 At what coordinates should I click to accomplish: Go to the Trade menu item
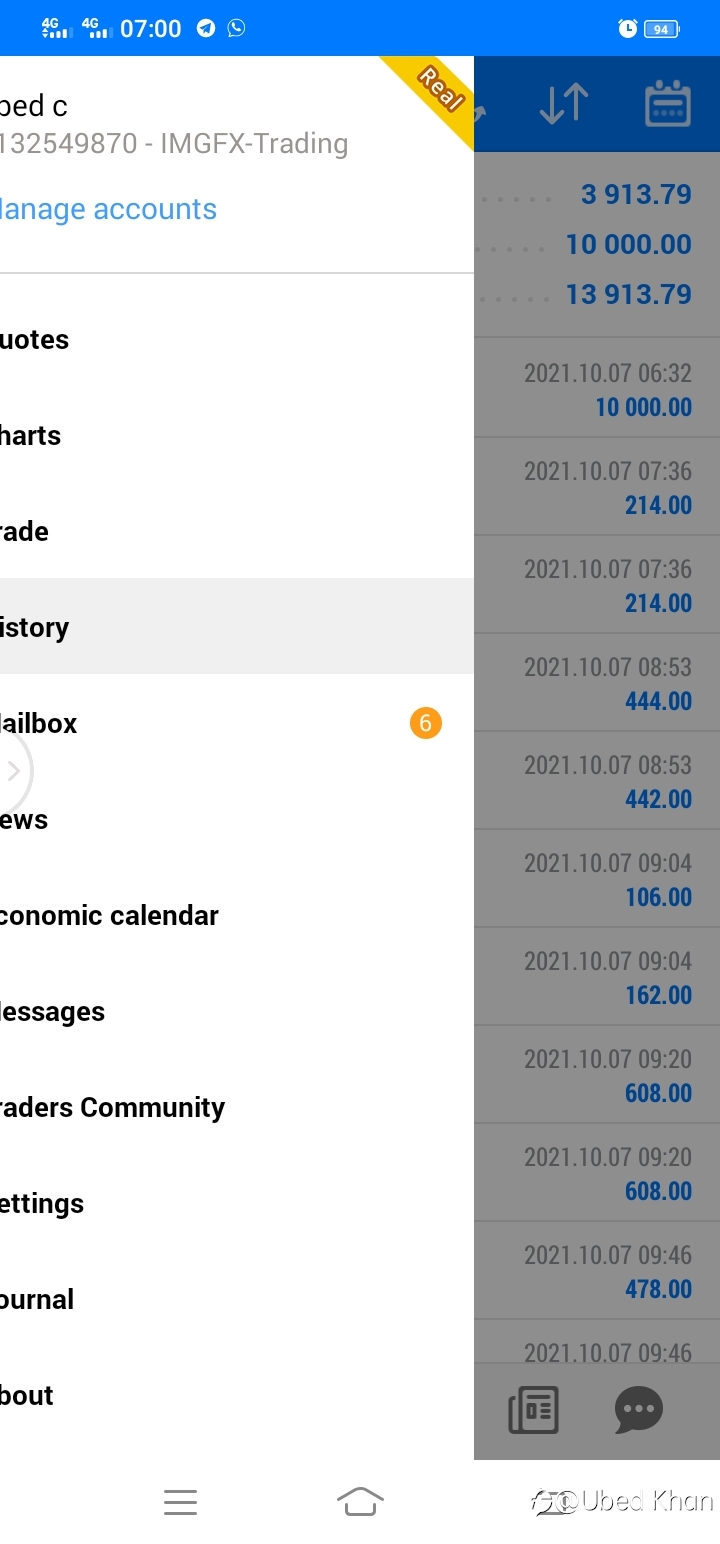[237, 532]
